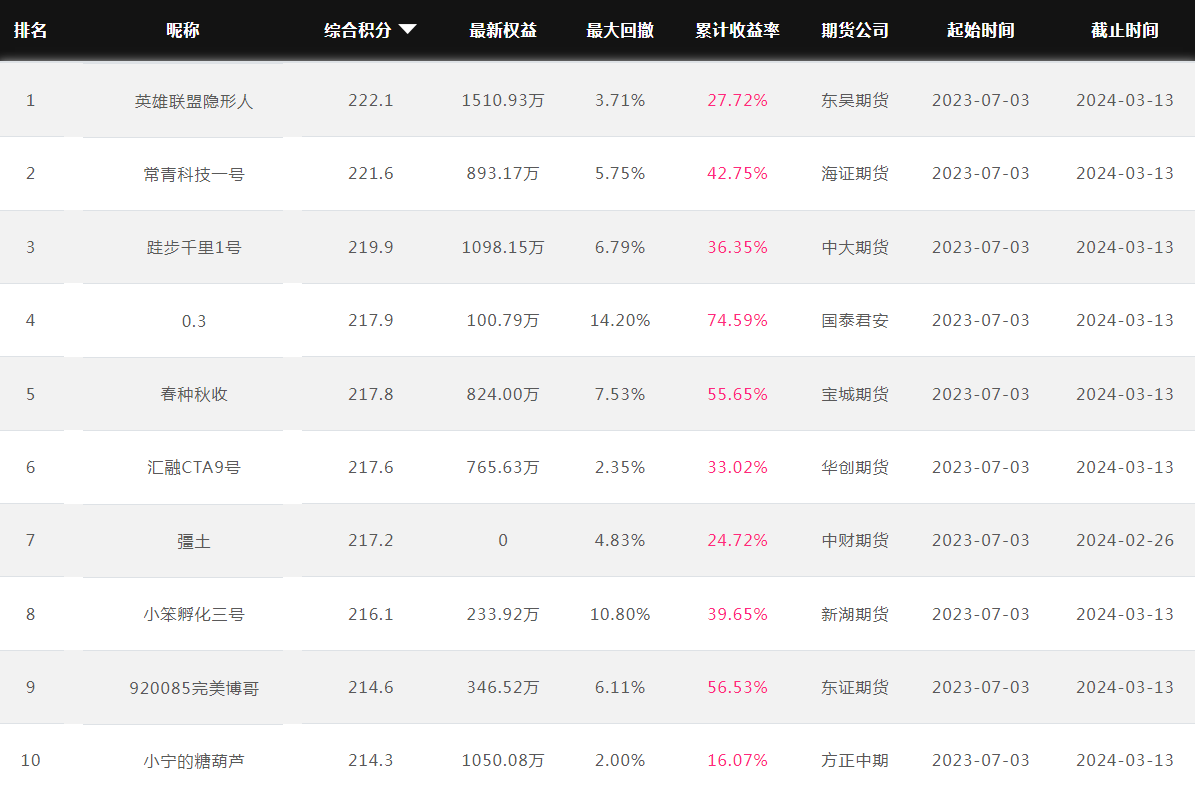The width and height of the screenshot is (1195, 794).
Task: Click the equity value 346.52万
Action: [503, 687]
